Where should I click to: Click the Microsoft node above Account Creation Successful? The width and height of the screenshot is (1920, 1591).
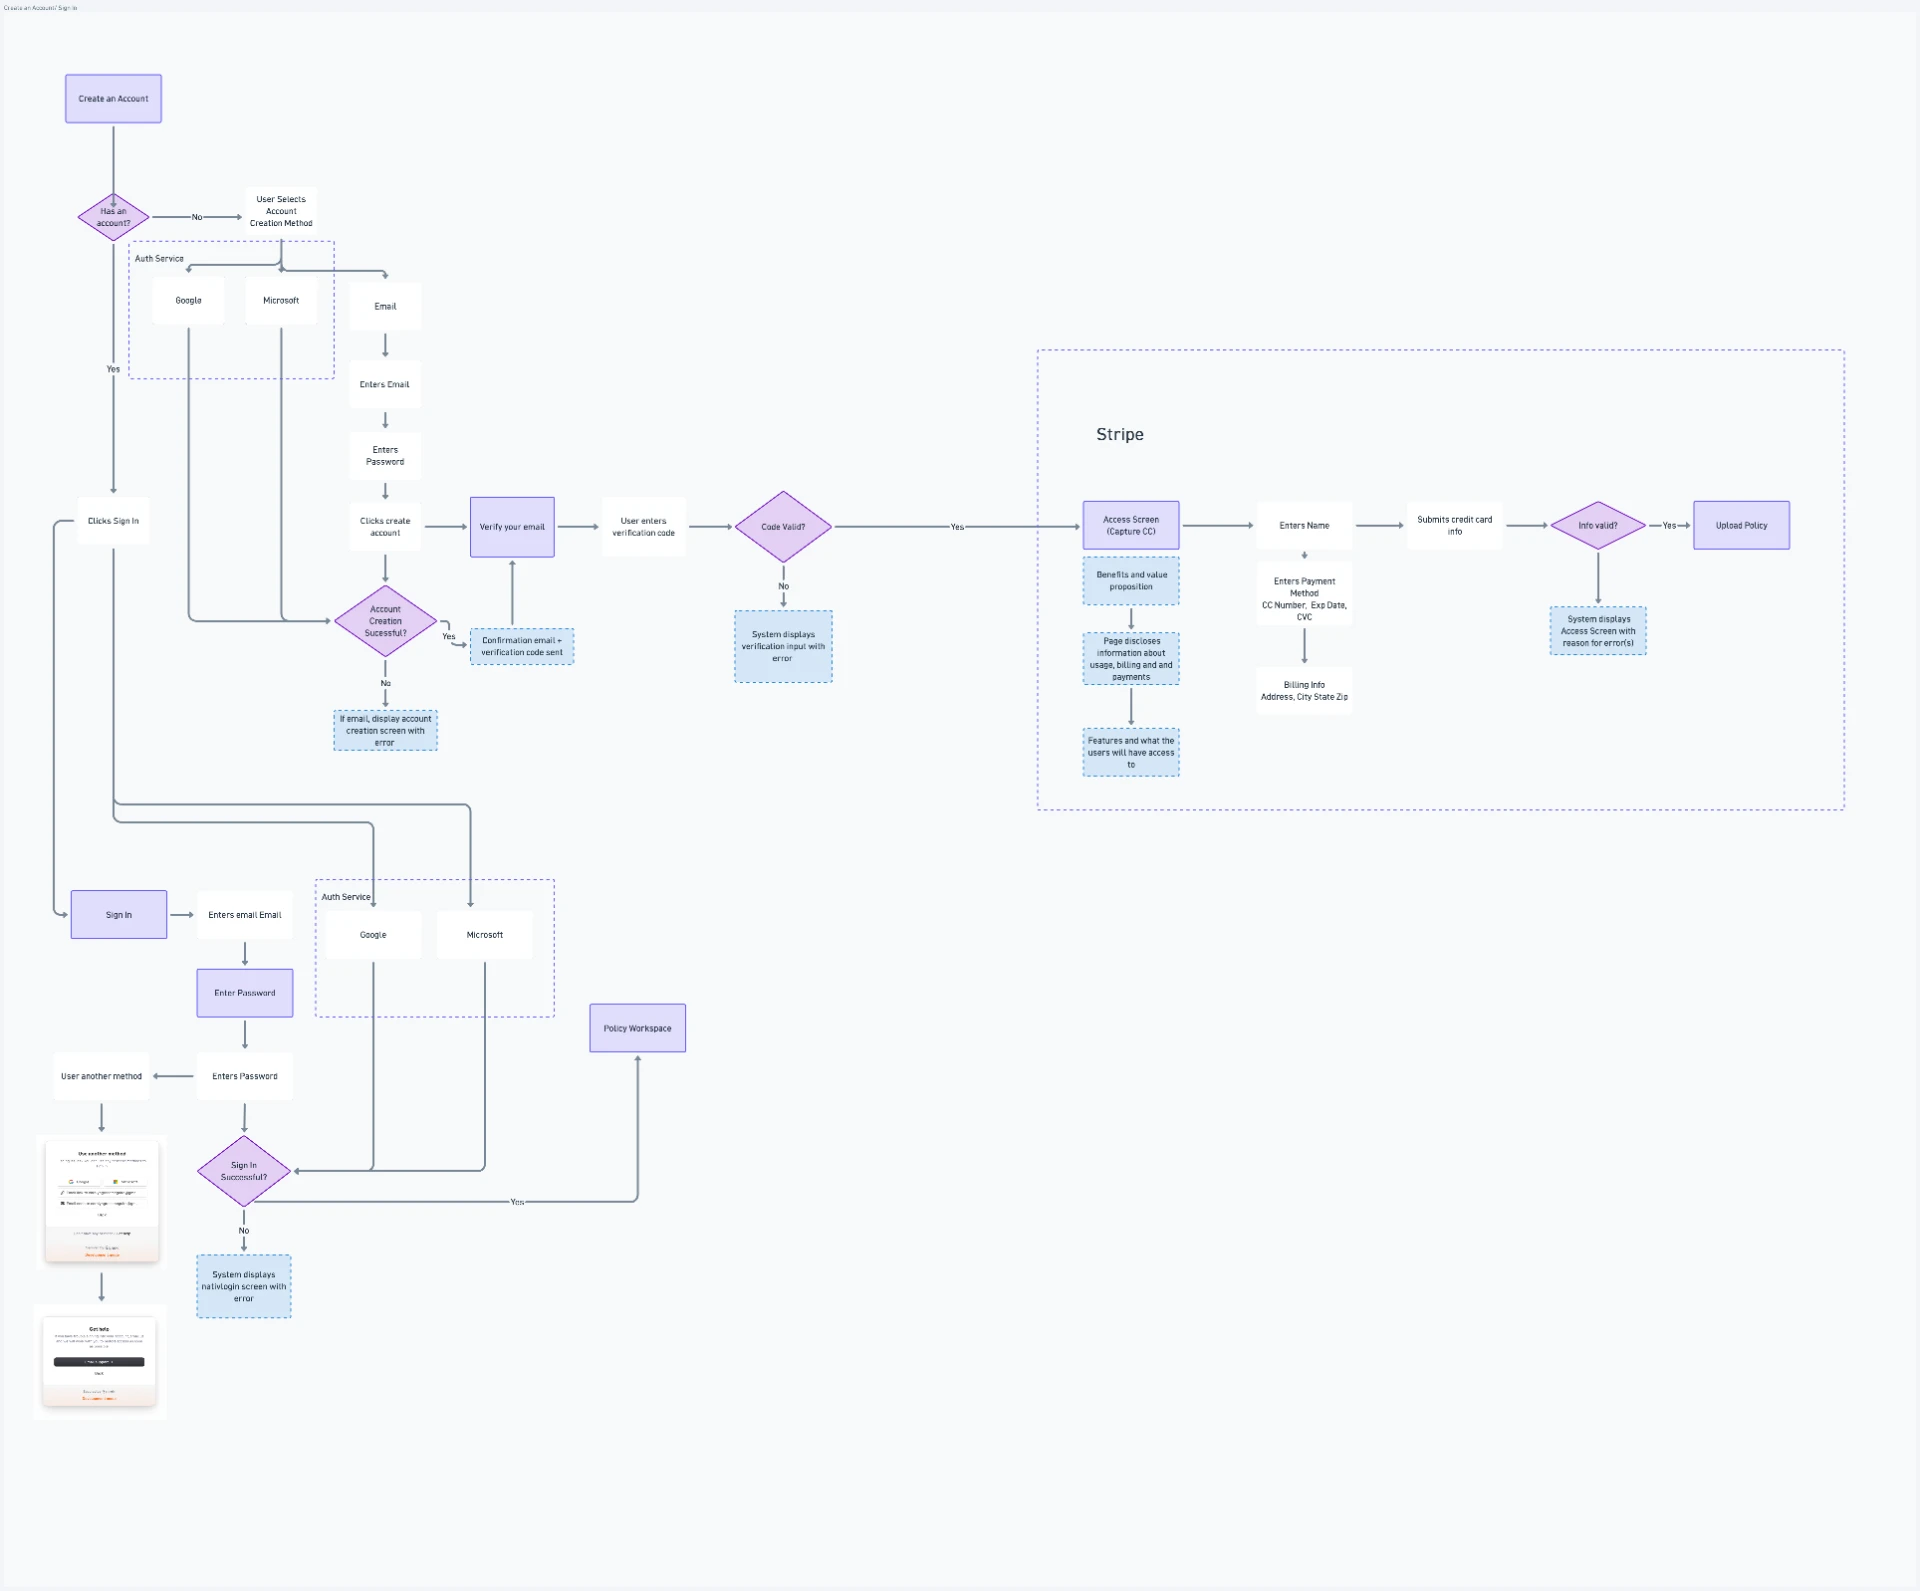pyautogui.click(x=281, y=301)
